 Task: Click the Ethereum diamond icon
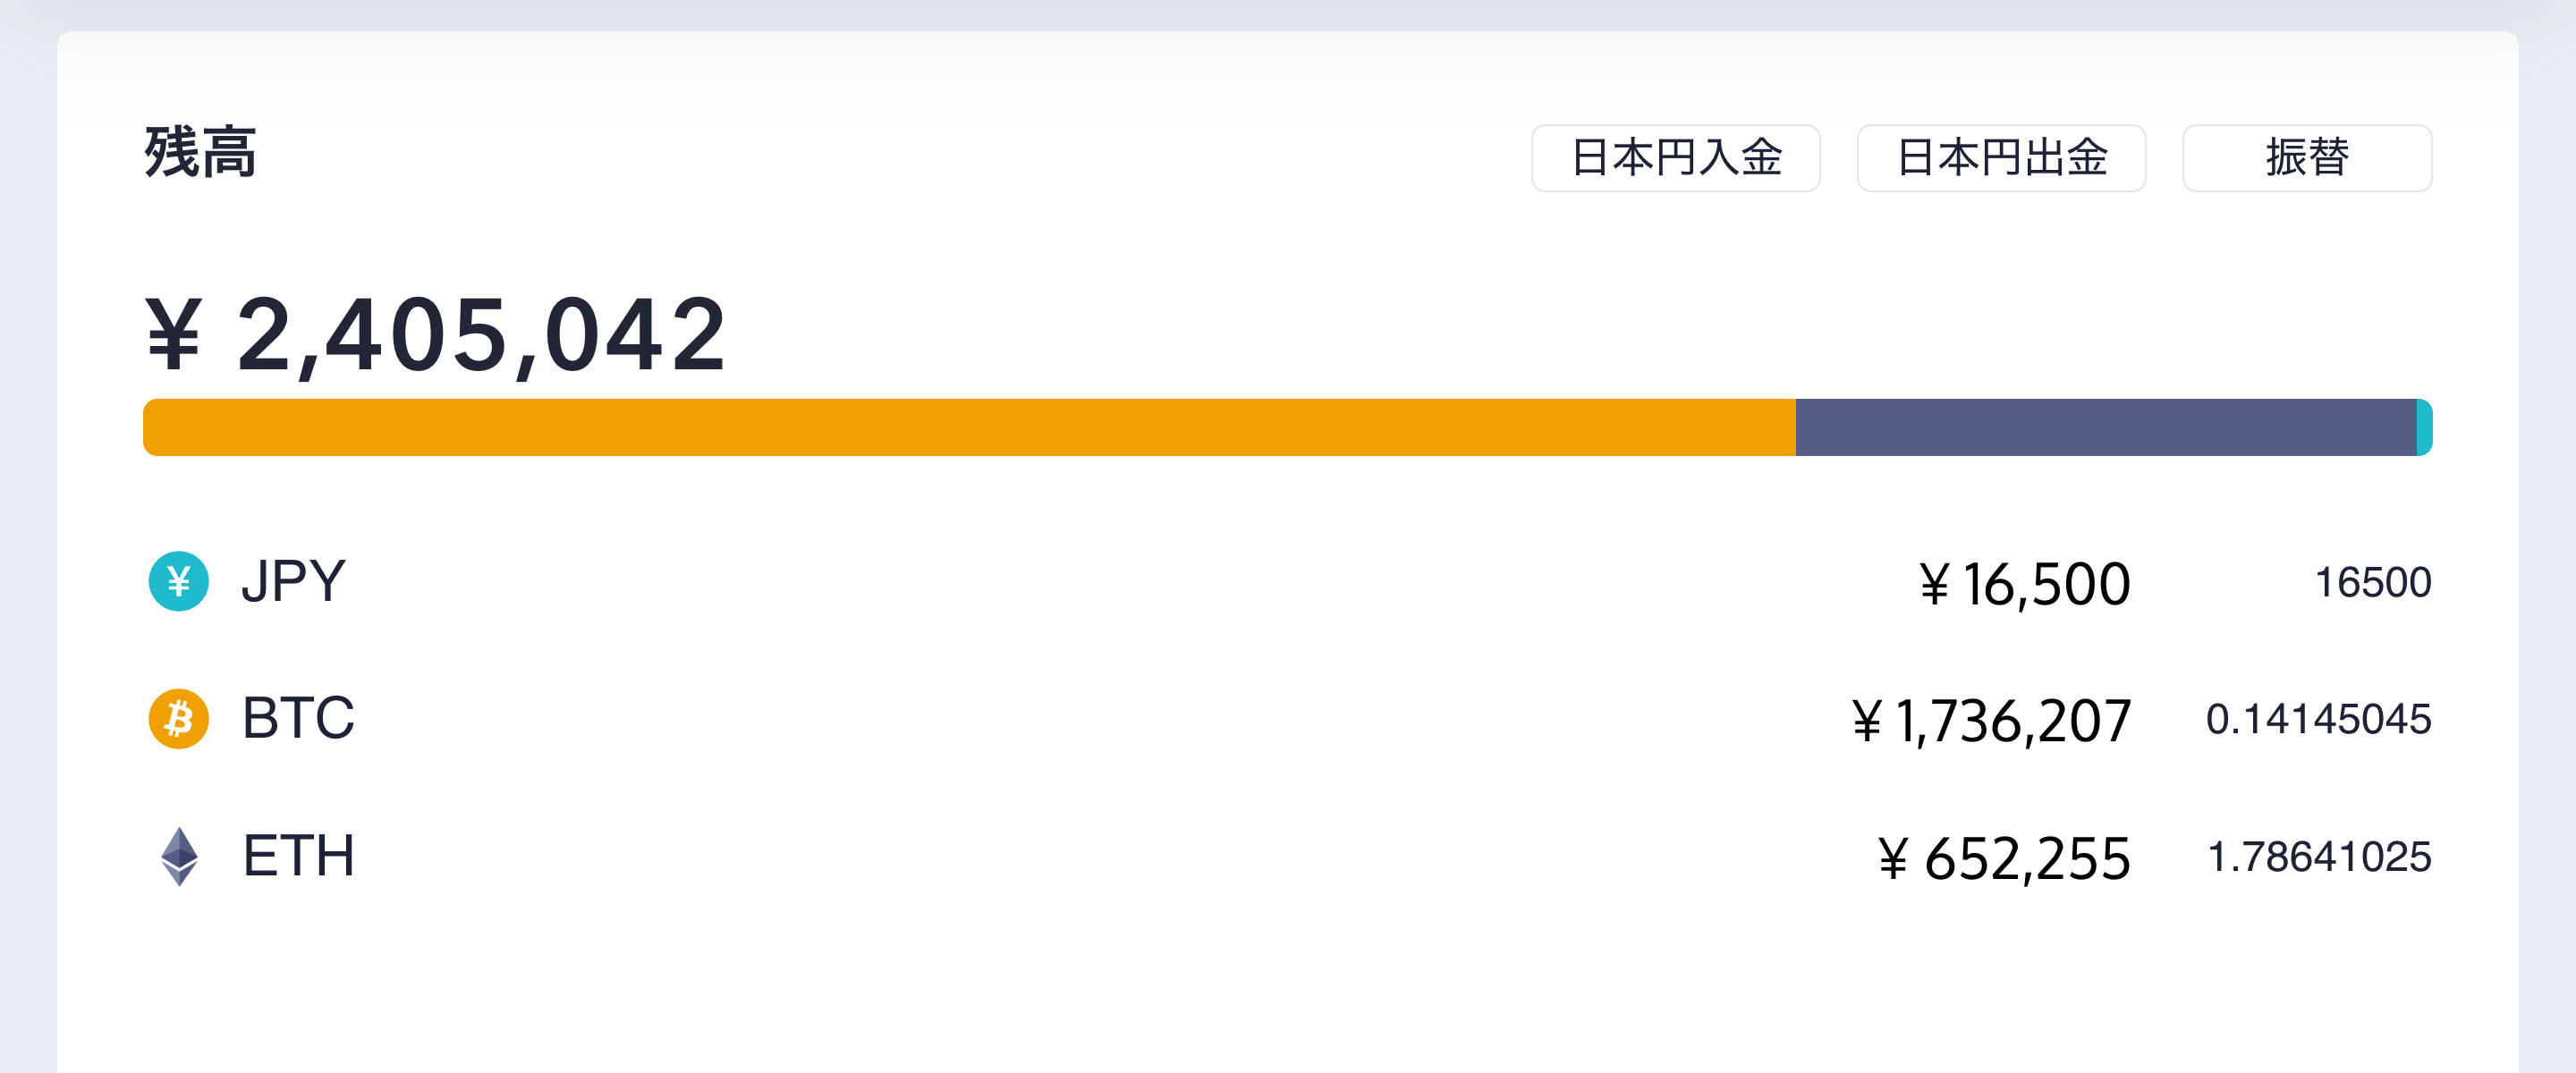coord(179,856)
